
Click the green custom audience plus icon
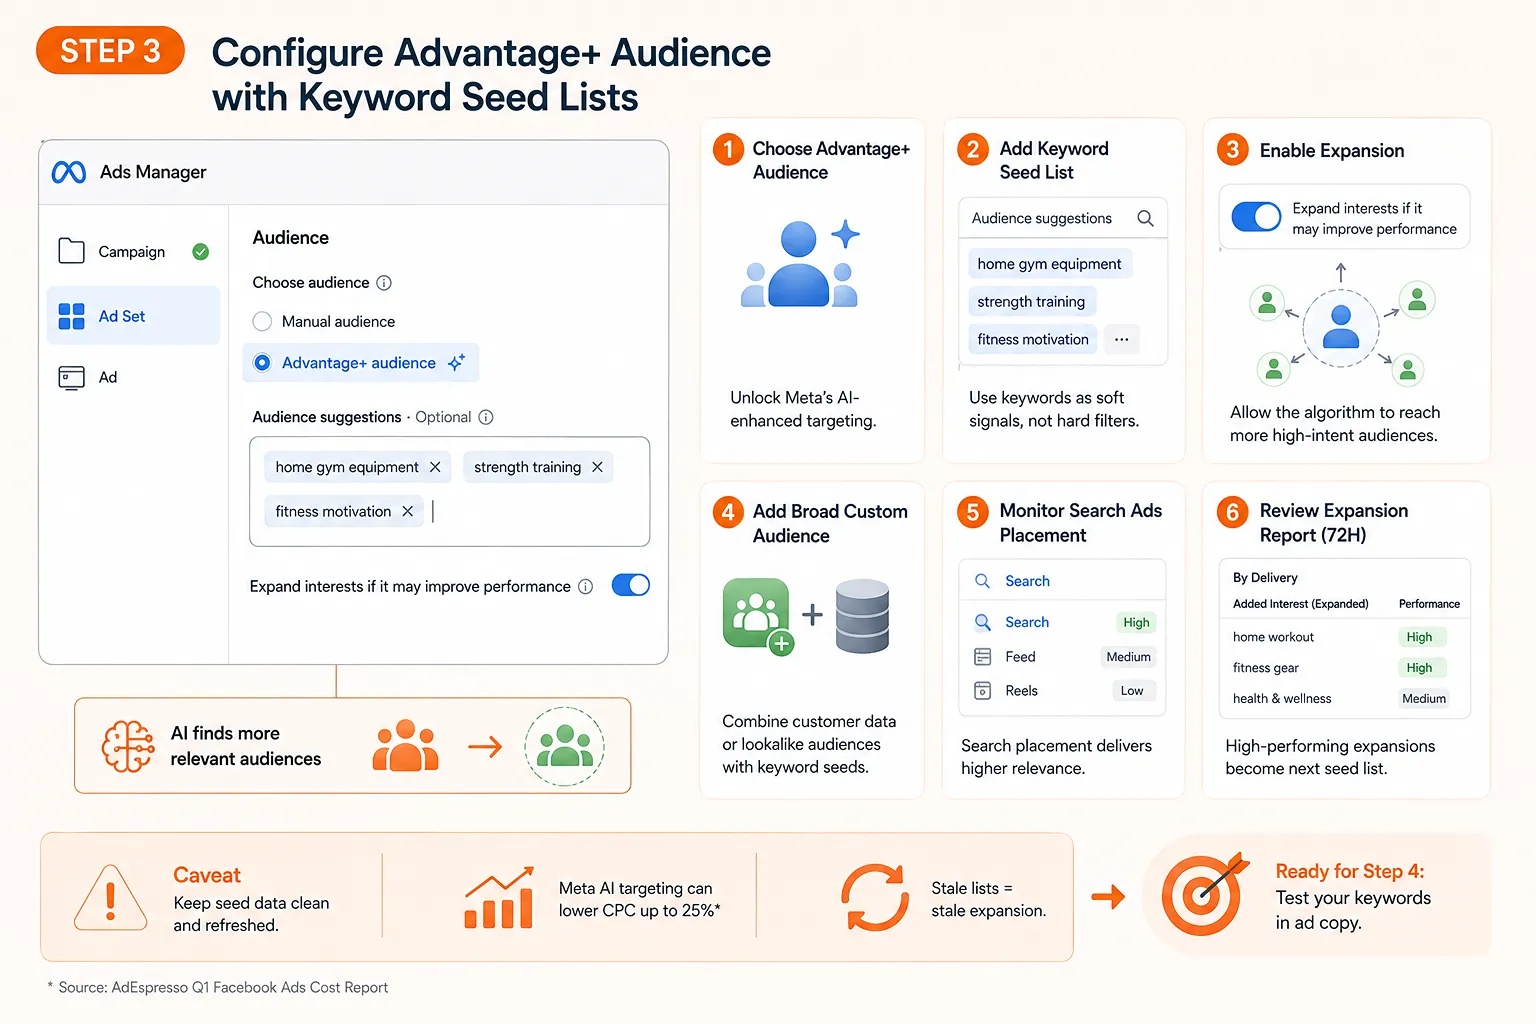coord(759,616)
